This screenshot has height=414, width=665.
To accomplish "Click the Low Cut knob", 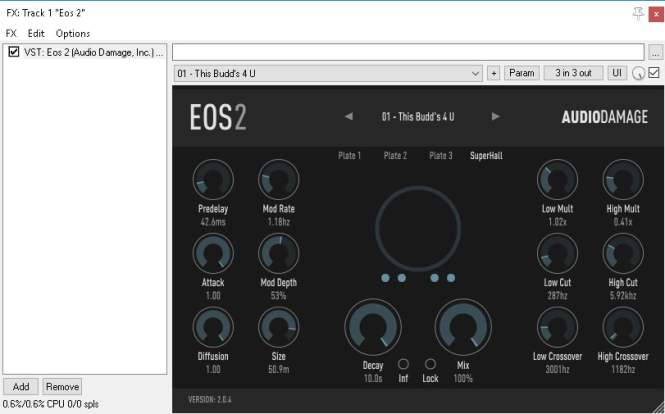I will coord(557,254).
